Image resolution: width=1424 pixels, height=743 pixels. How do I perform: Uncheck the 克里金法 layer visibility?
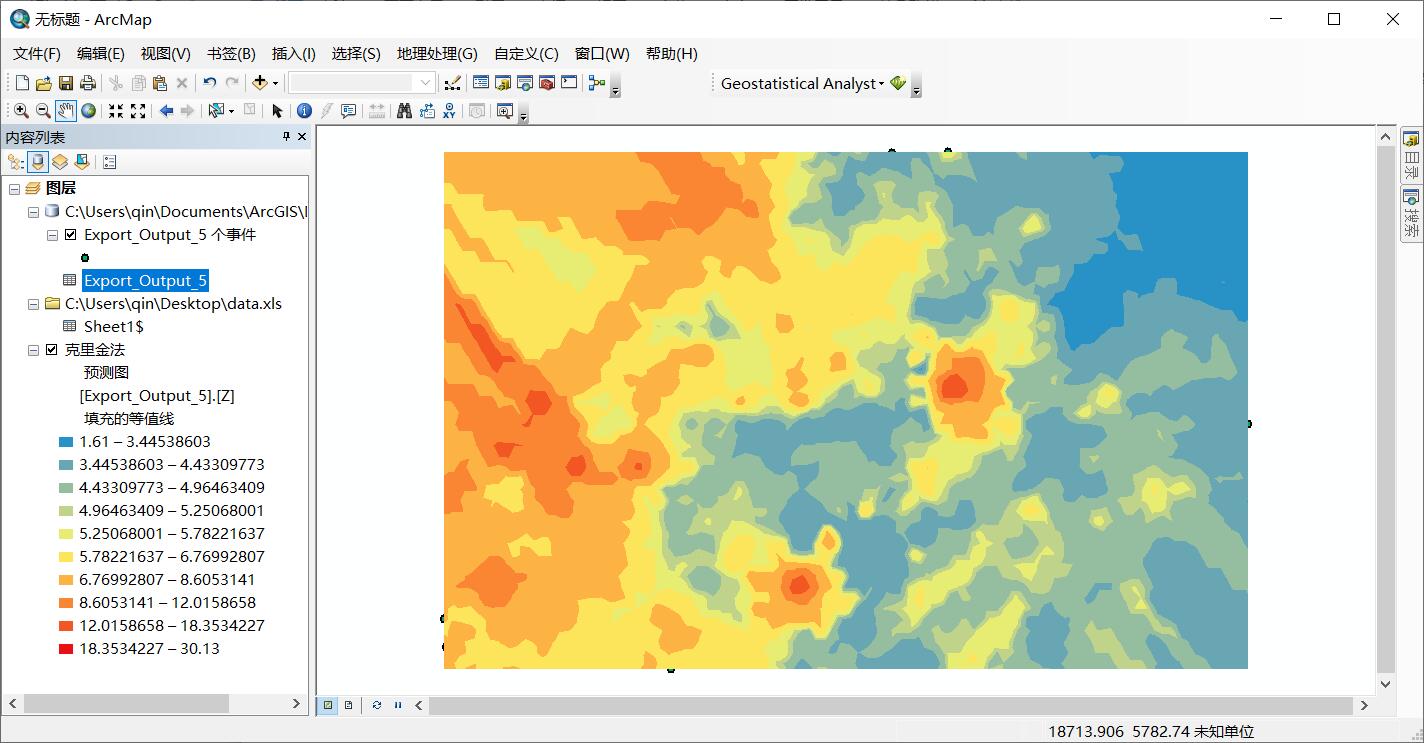[50, 350]
